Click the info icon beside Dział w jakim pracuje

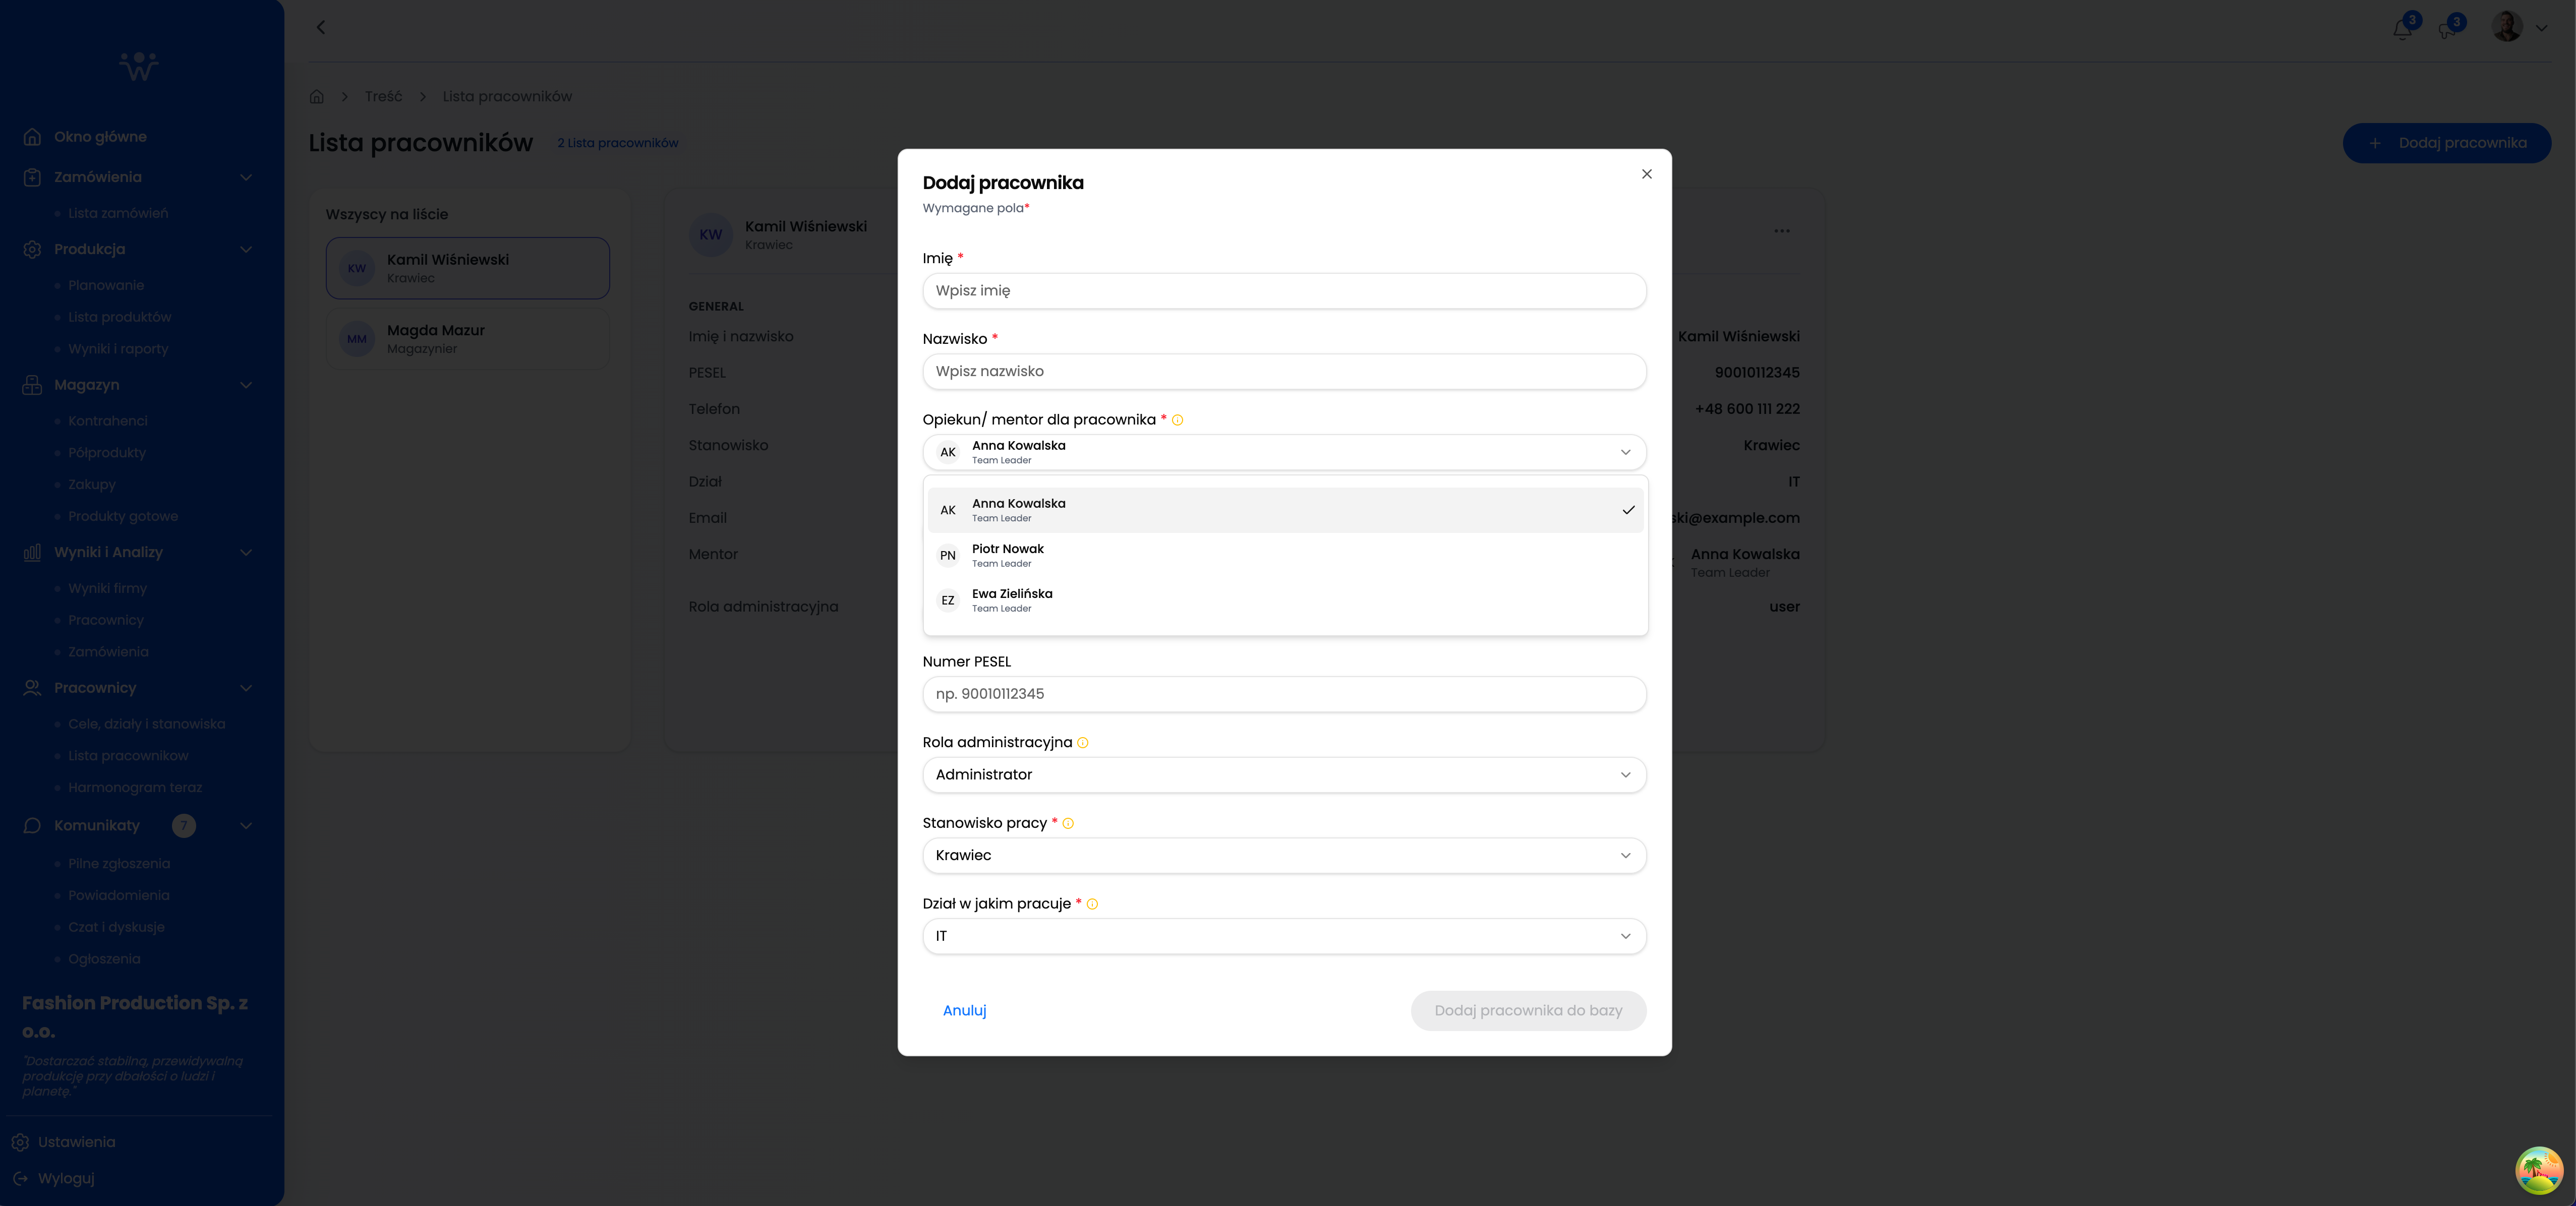[1092, 904]
